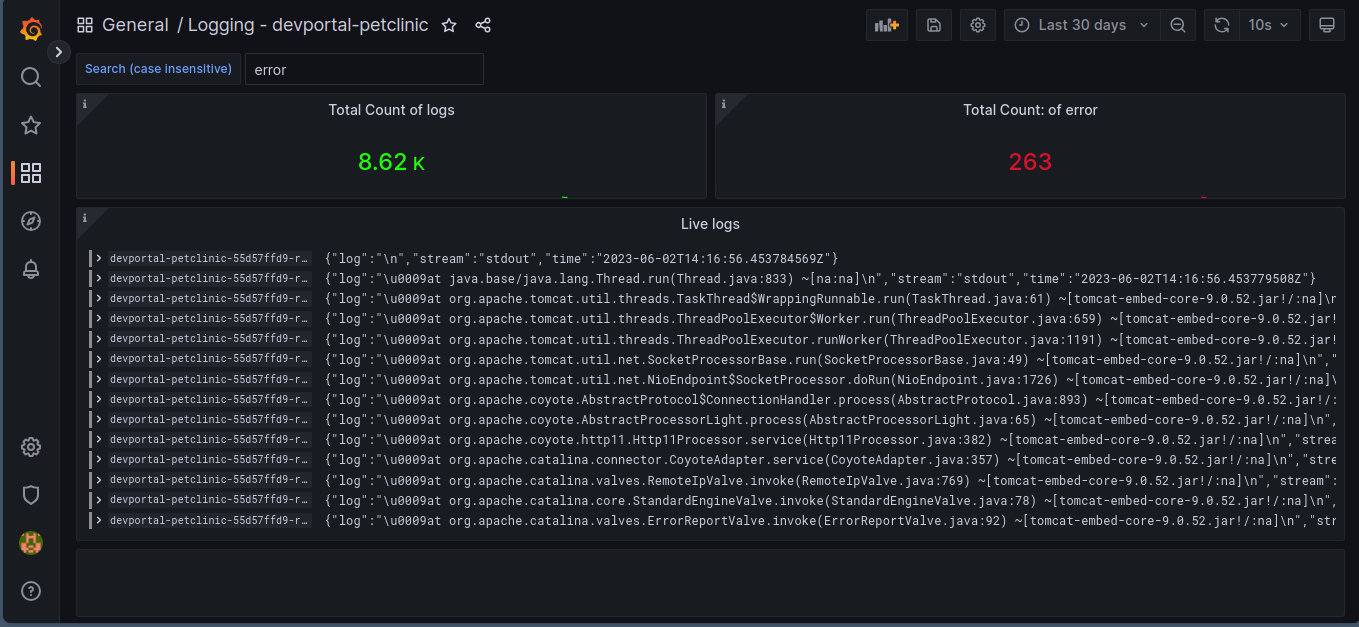1359x627 pixels.
Task: Open Starred dashboards from the sidebar
Action: [x=31, y=125]
